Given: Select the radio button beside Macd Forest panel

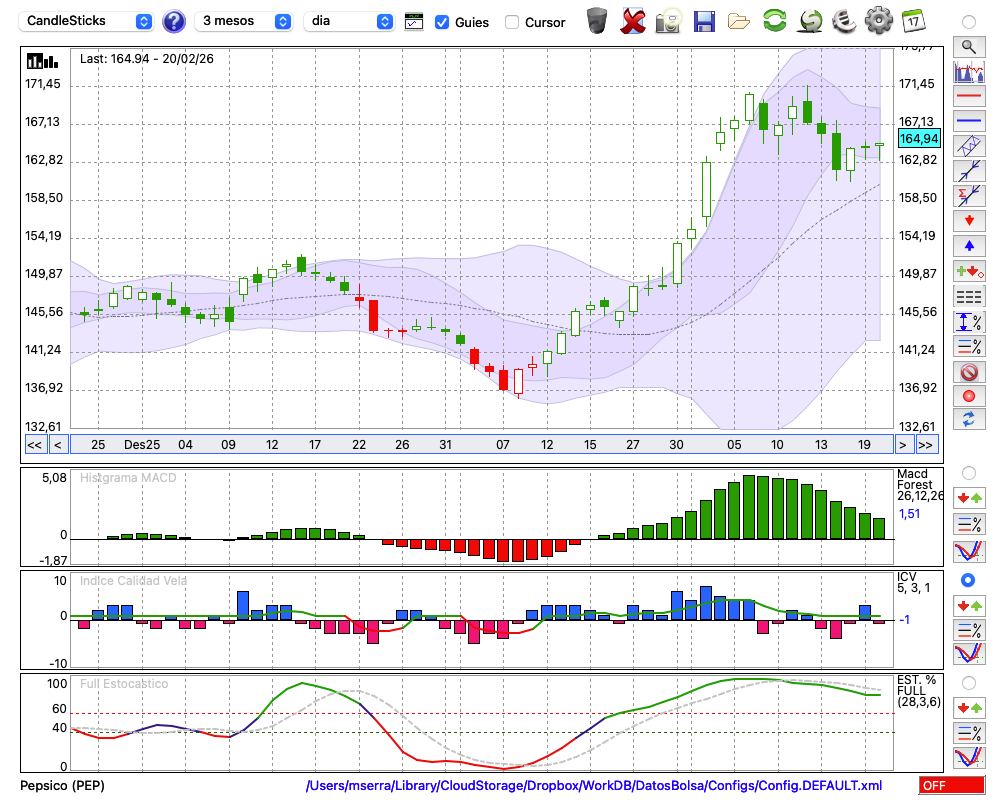Looking at the screenshot, I should pos(967,472).
